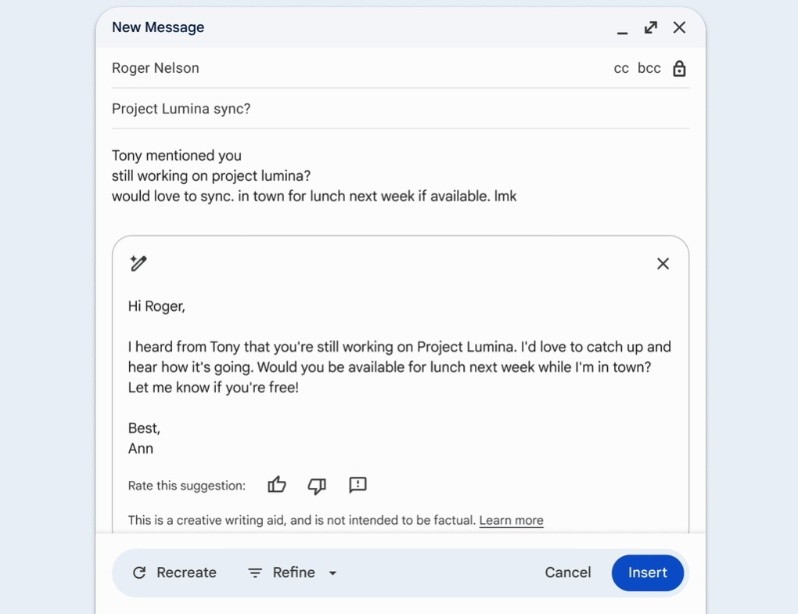The height and width of the screenshot is (614, 798).
Task: Open the Learn more link
Action: 511,520
